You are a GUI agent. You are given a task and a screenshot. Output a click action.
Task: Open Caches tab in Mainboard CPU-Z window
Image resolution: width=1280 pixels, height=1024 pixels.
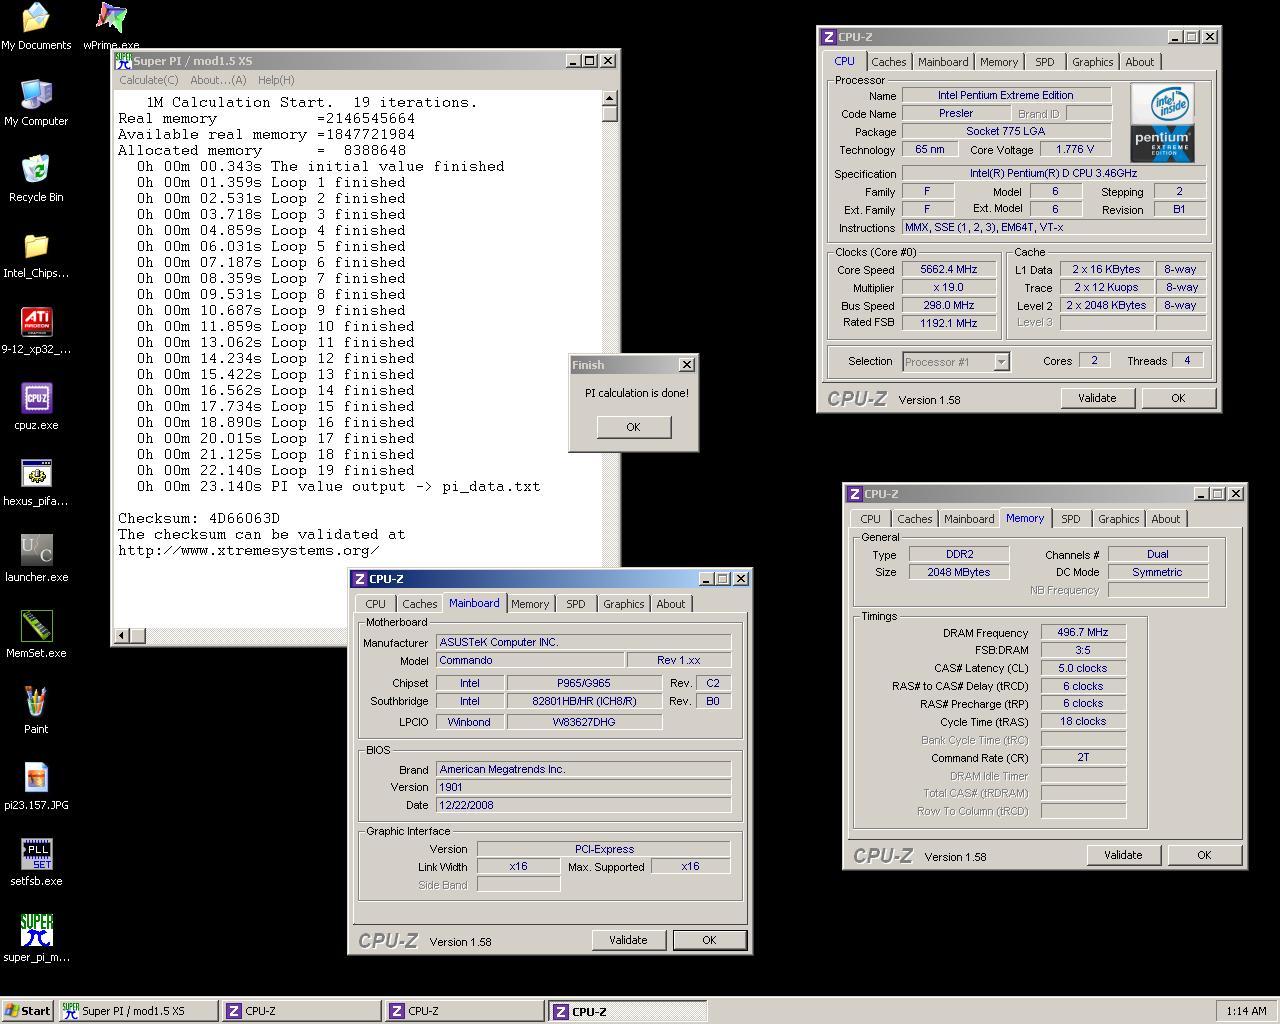pos(419,604)
